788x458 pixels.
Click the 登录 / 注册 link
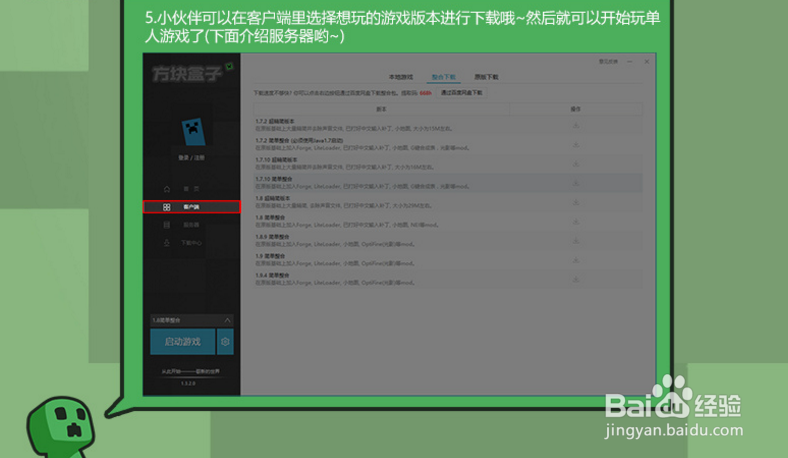point(191,158)
